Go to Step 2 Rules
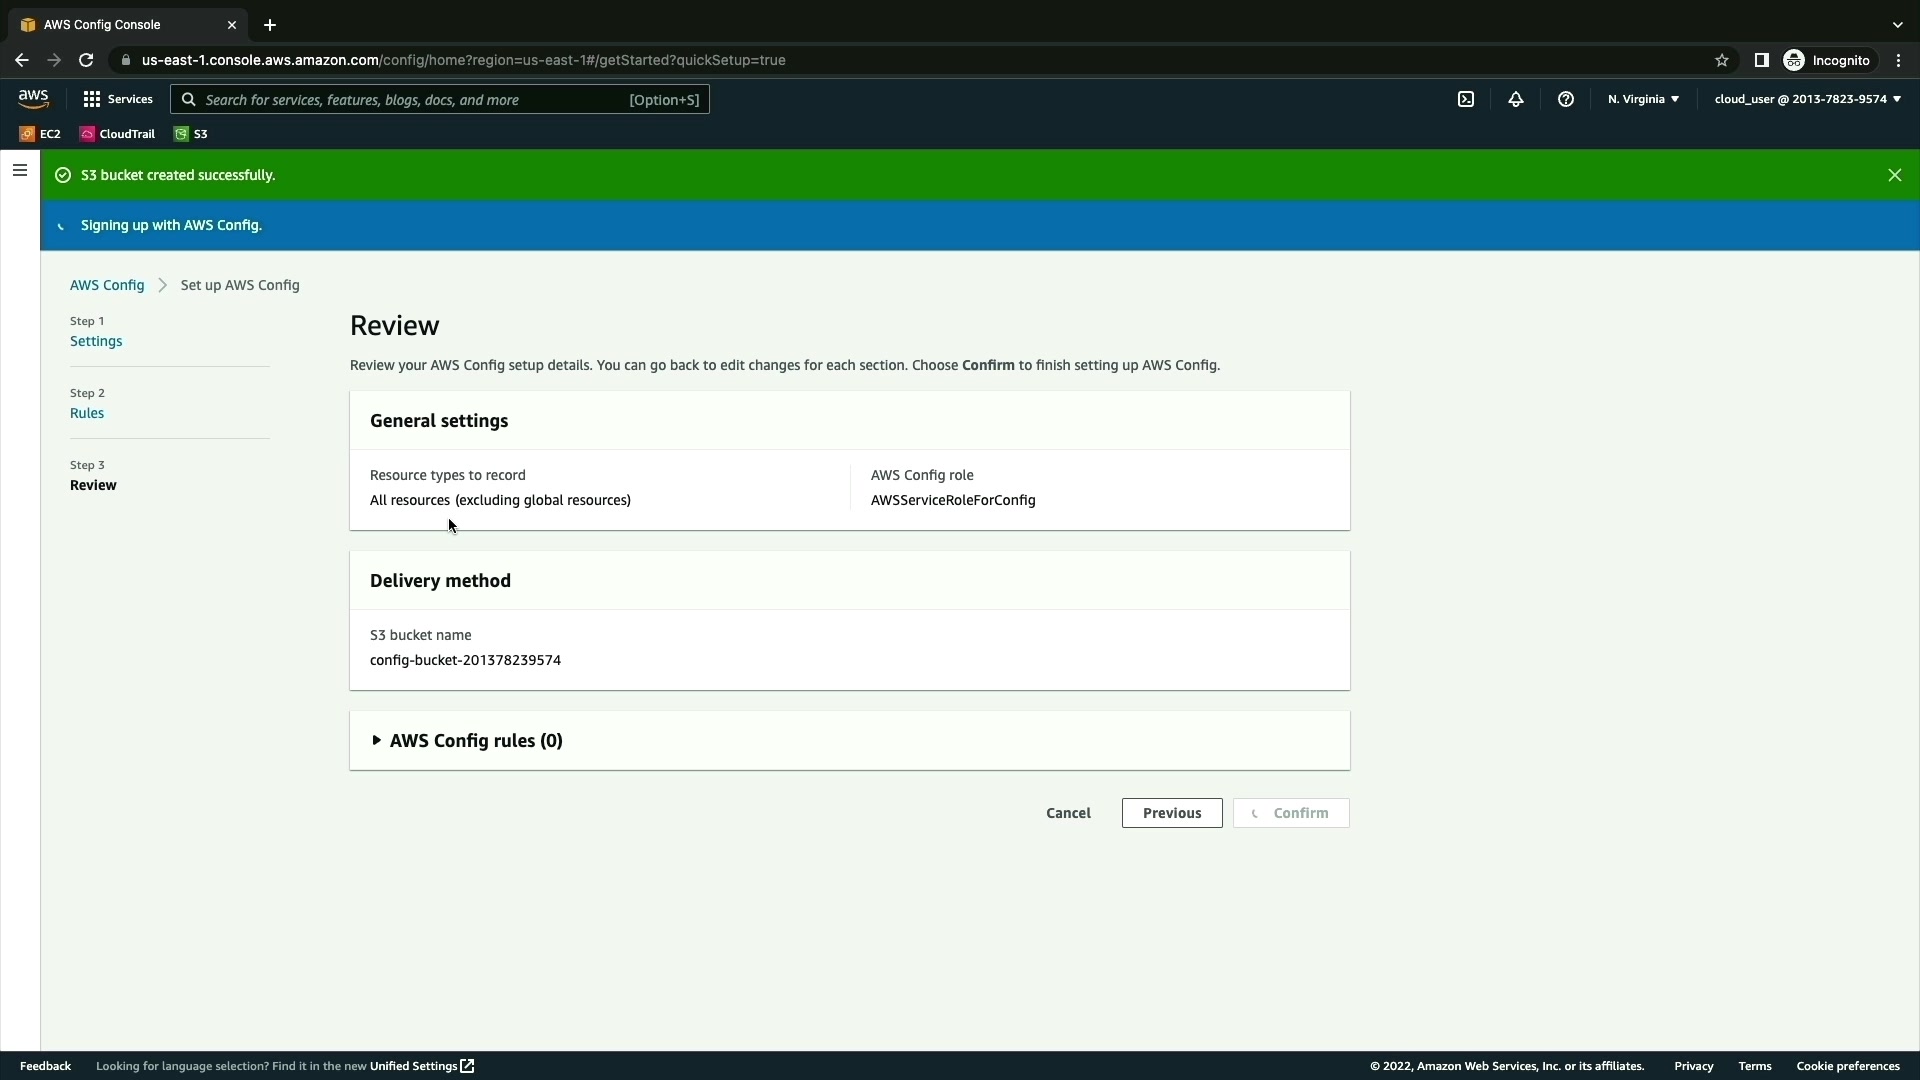The height and width of the screenshot is (1080, 1920). pyautogui.click(x=87, y=413)
